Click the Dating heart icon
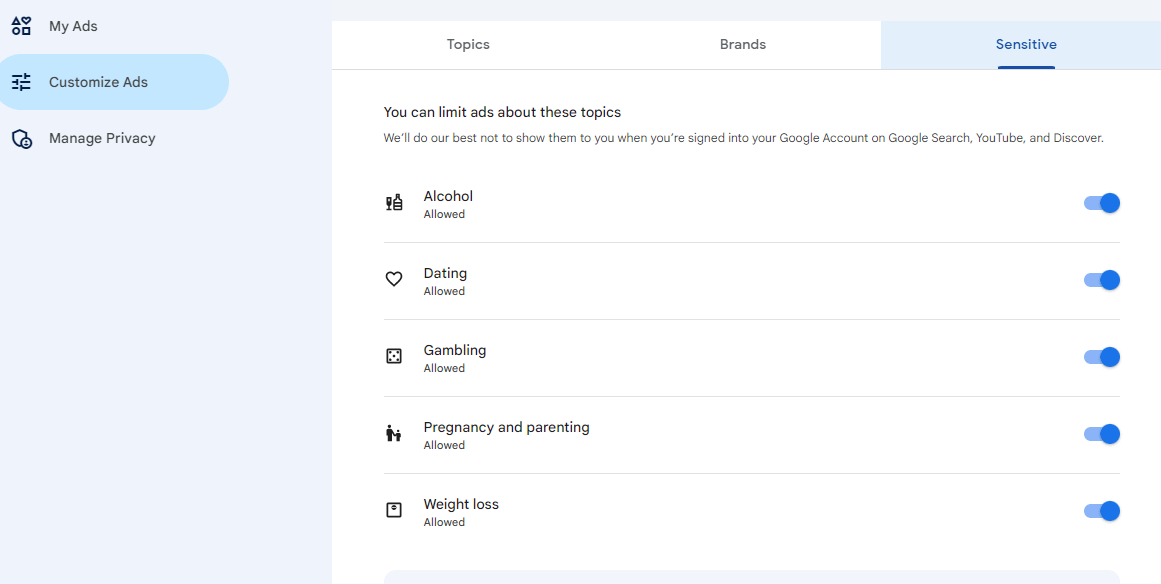Viewport: 1161px width, 584px height. (x=394, y=279)
